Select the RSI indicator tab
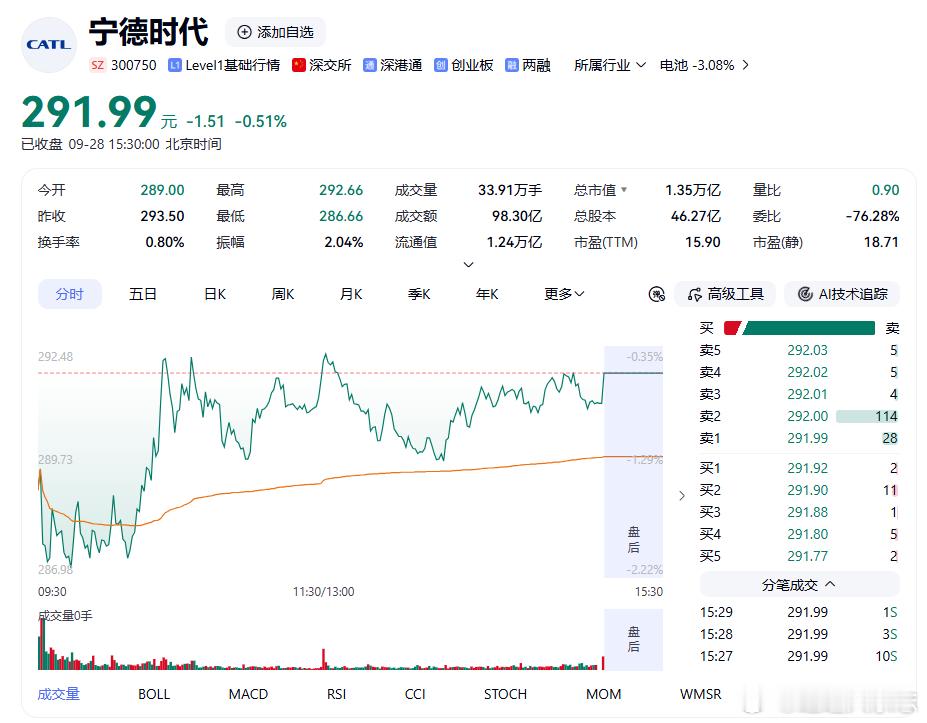Screen dimensions: 927x723 (336, 694)
